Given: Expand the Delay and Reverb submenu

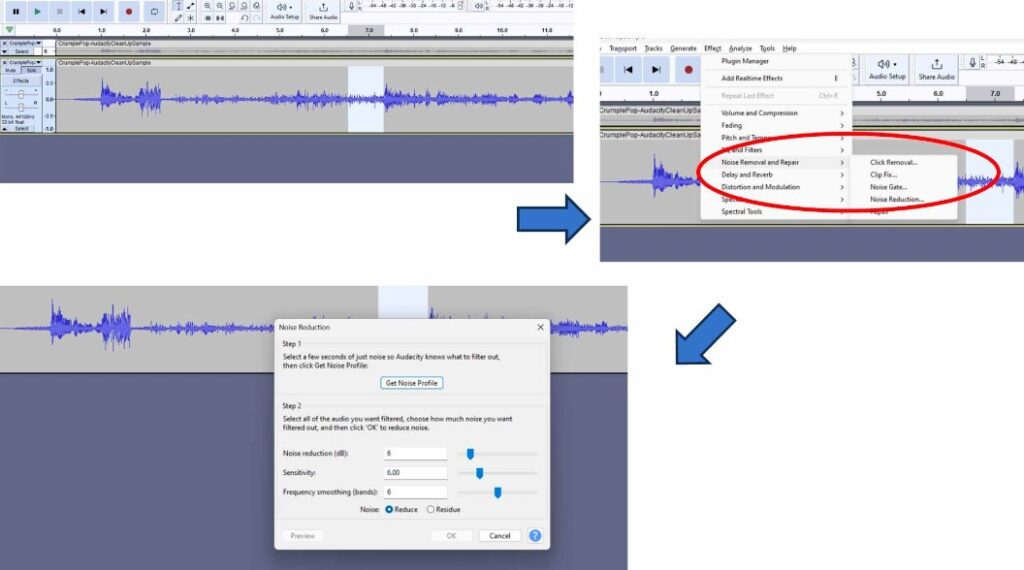Looking at the screenshot, I should click(747, 174).
